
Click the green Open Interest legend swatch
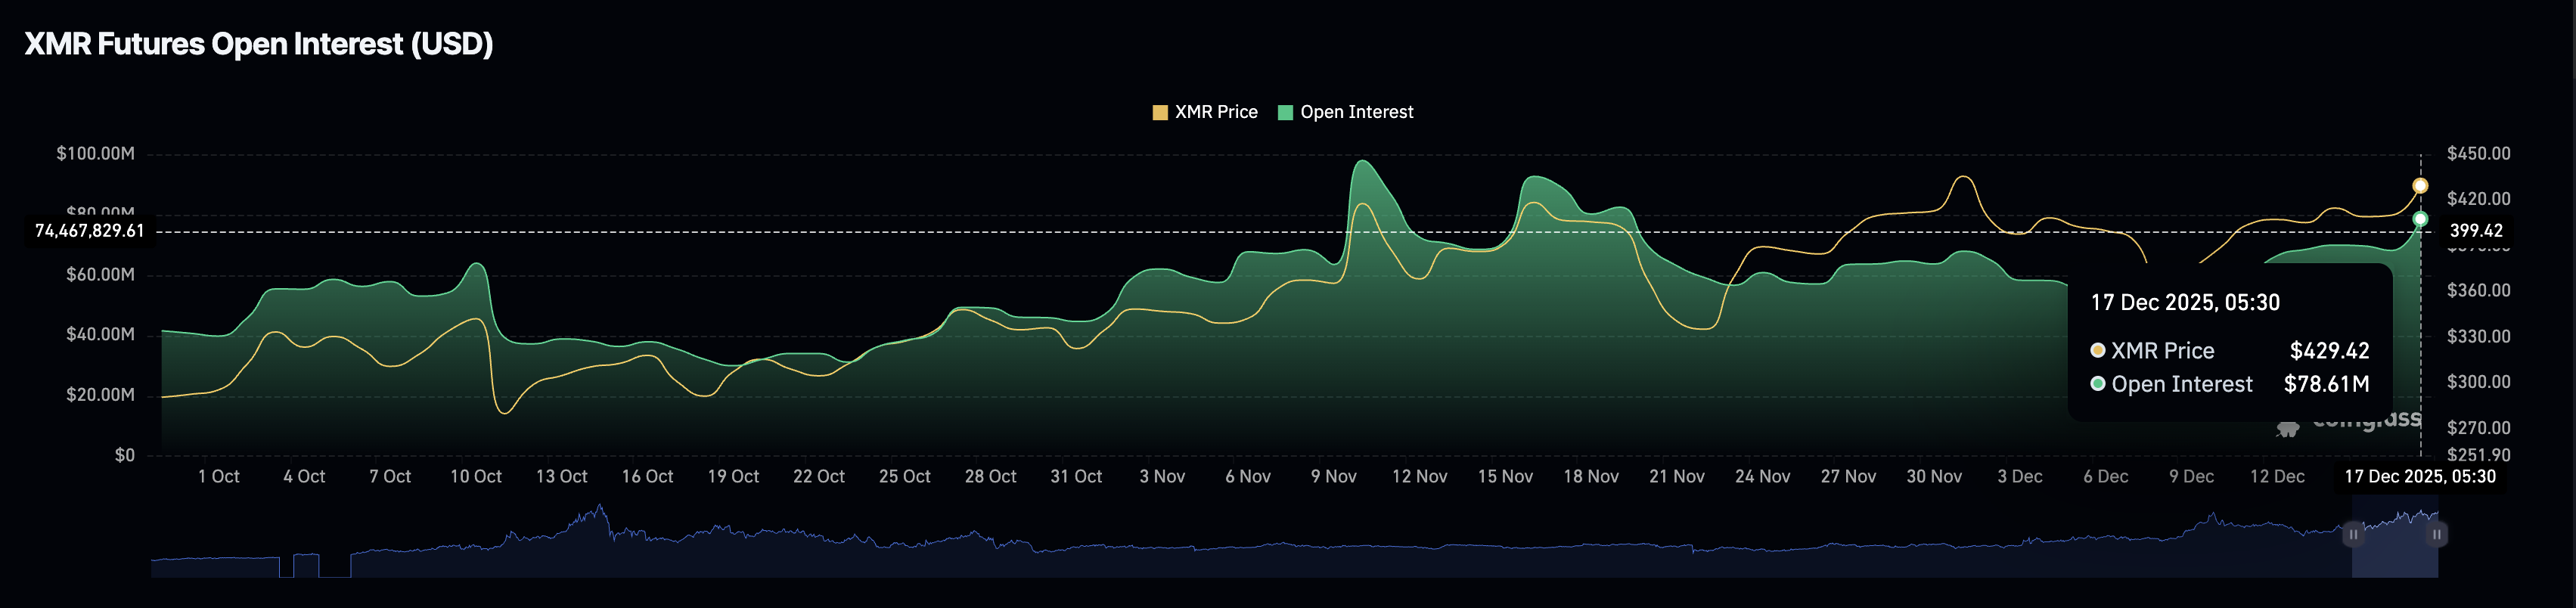coord(1285,113)
